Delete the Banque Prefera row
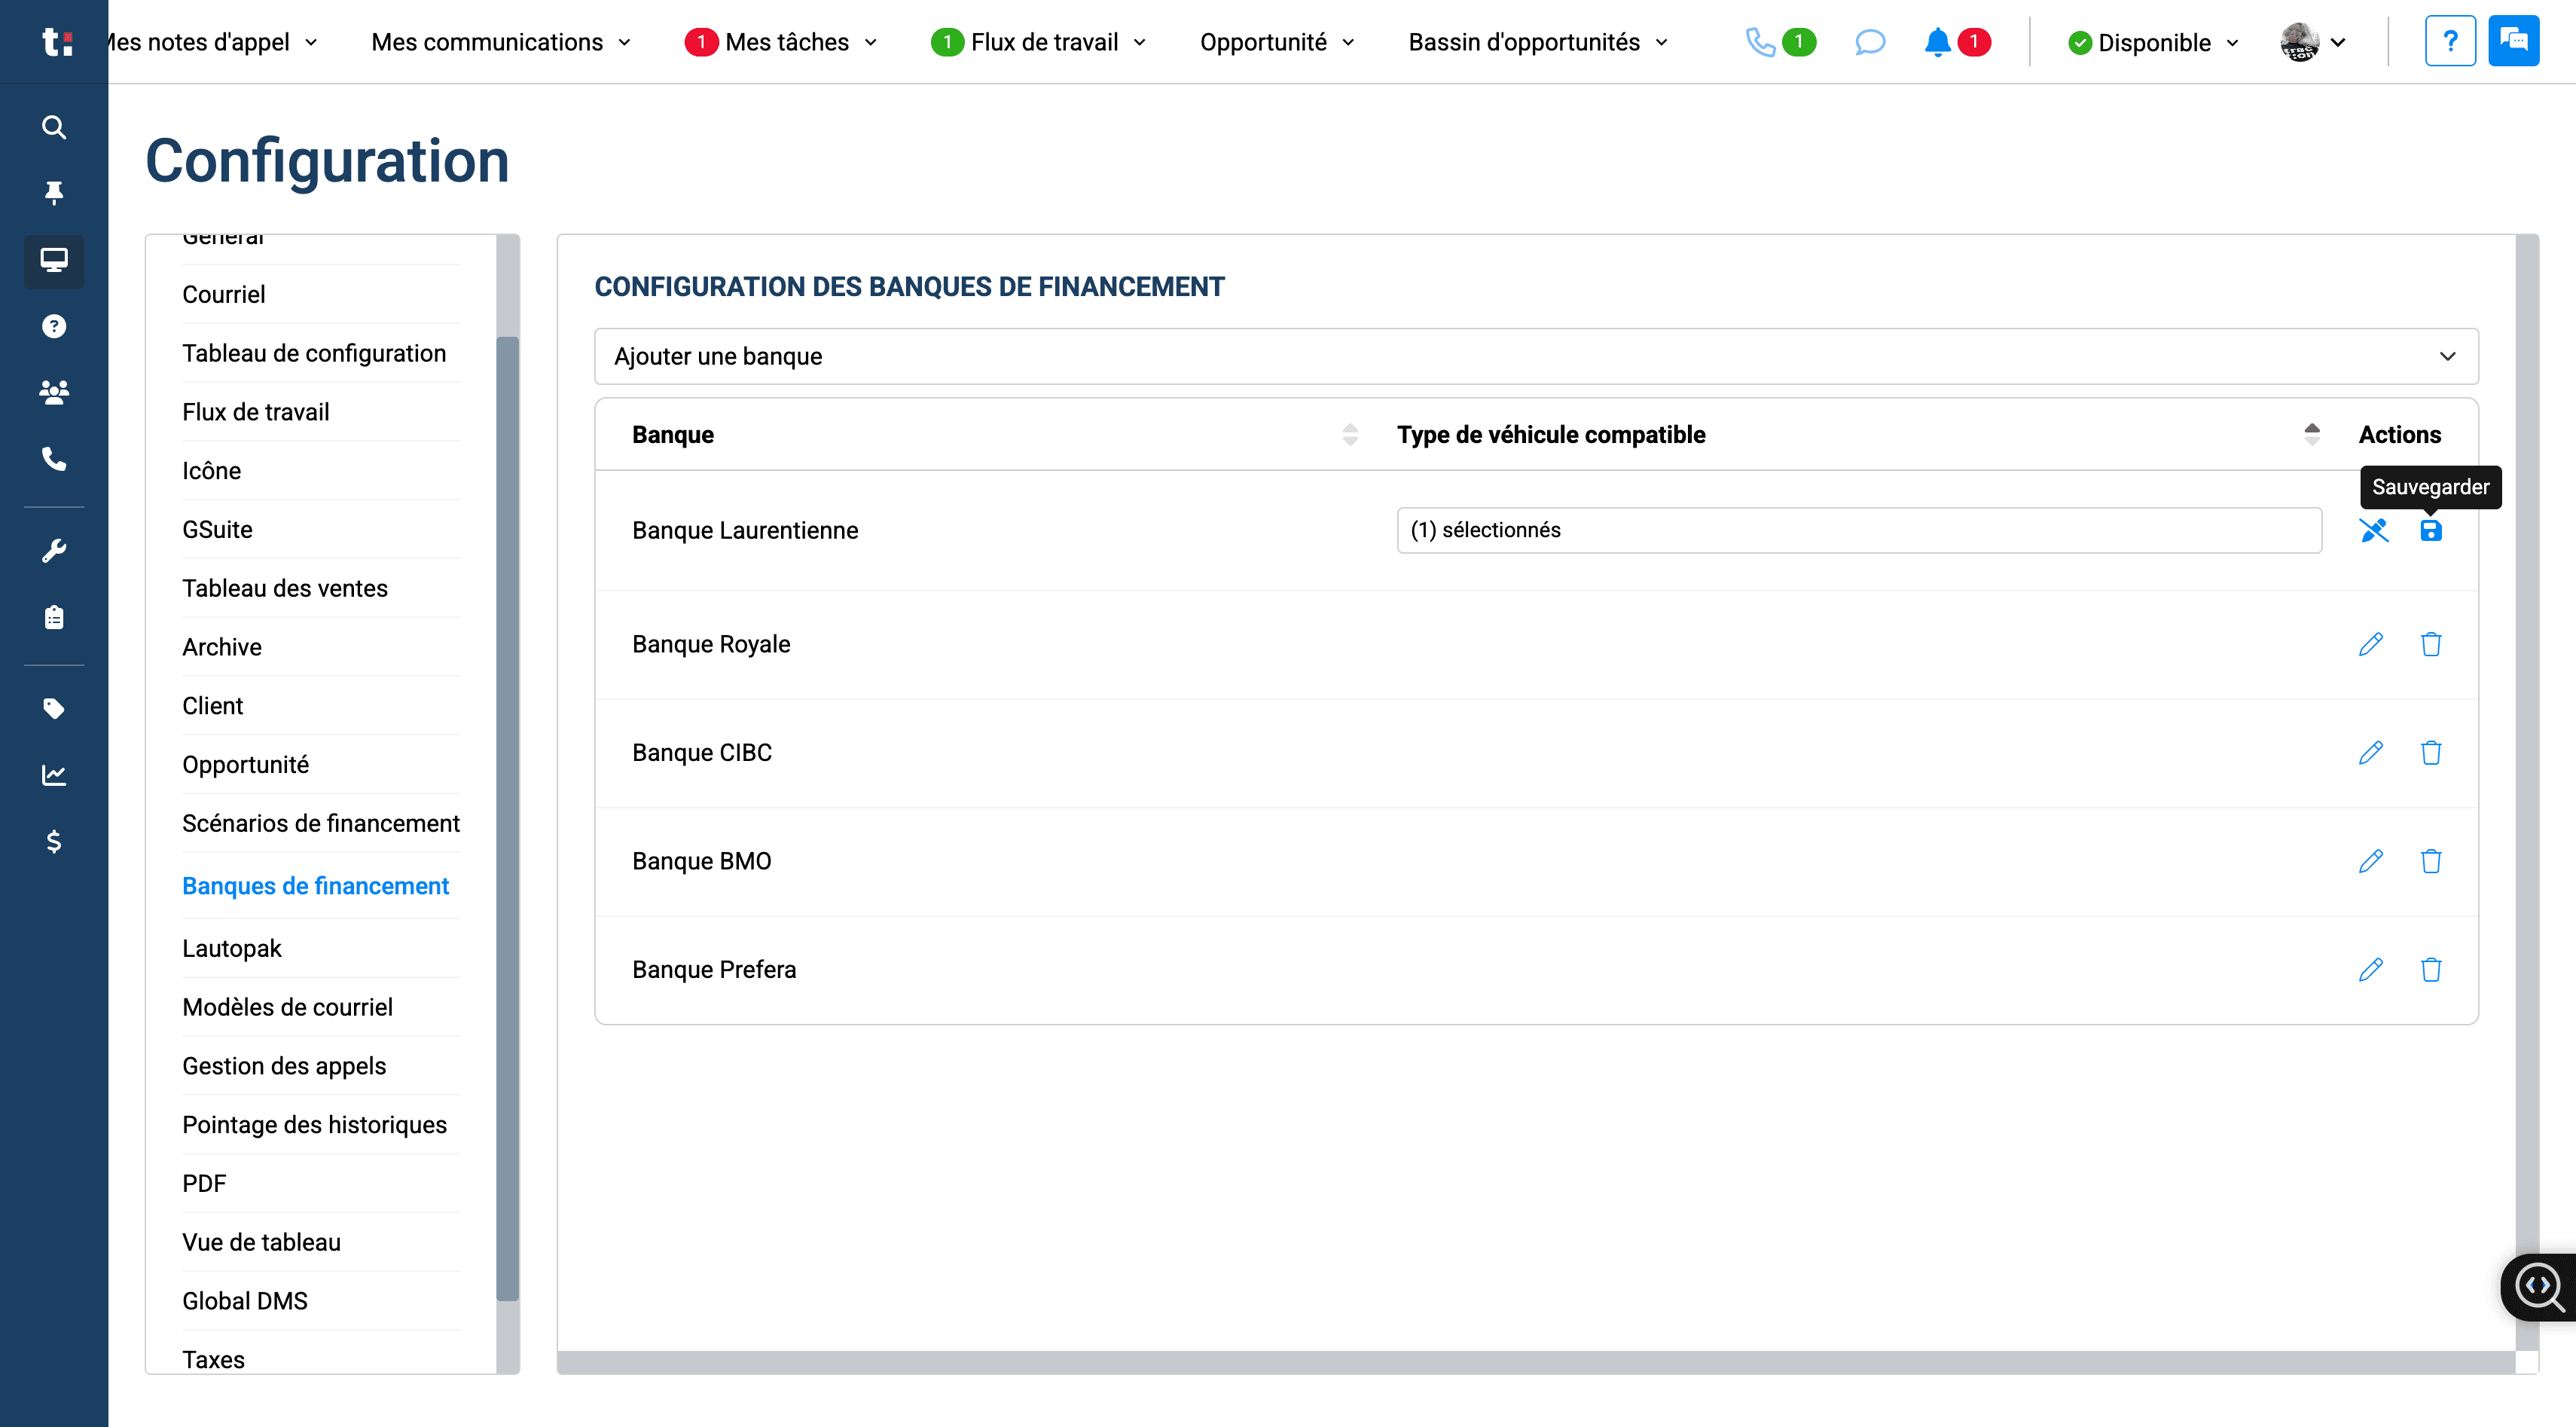Viewport: 2576px width, 1427px height. (2431, 970)
